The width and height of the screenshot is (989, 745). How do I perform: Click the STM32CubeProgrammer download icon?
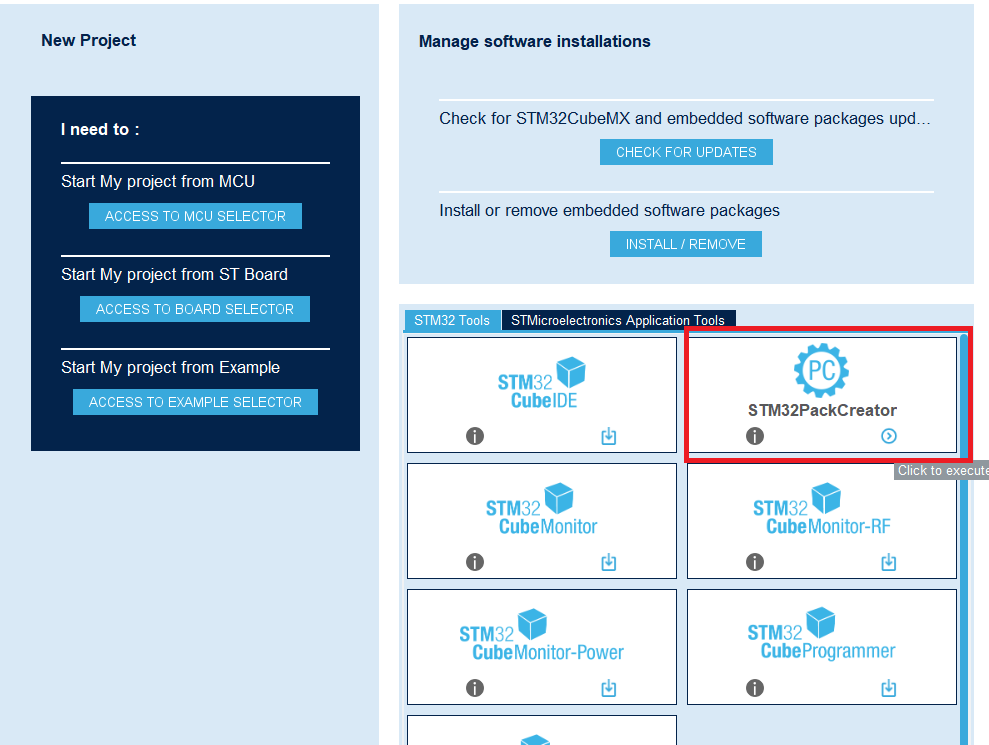pos(889,688)
